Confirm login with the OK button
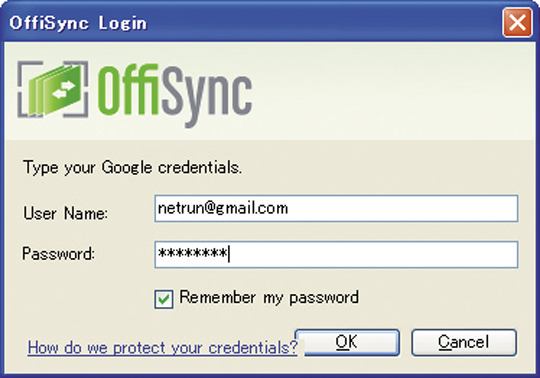Image resolution: width=540 pixels, height=378 pixels. coord(347,343)
